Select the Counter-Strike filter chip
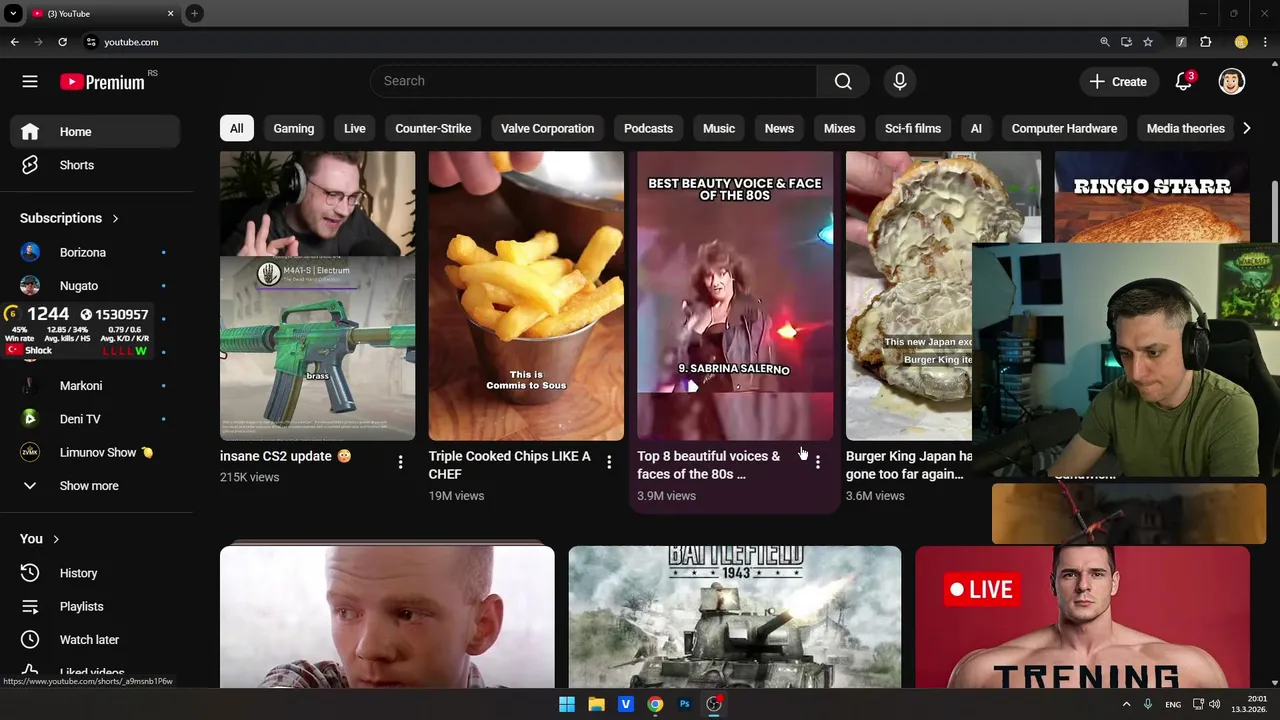This screenshot has width=1280, height=720. point(433,128)
